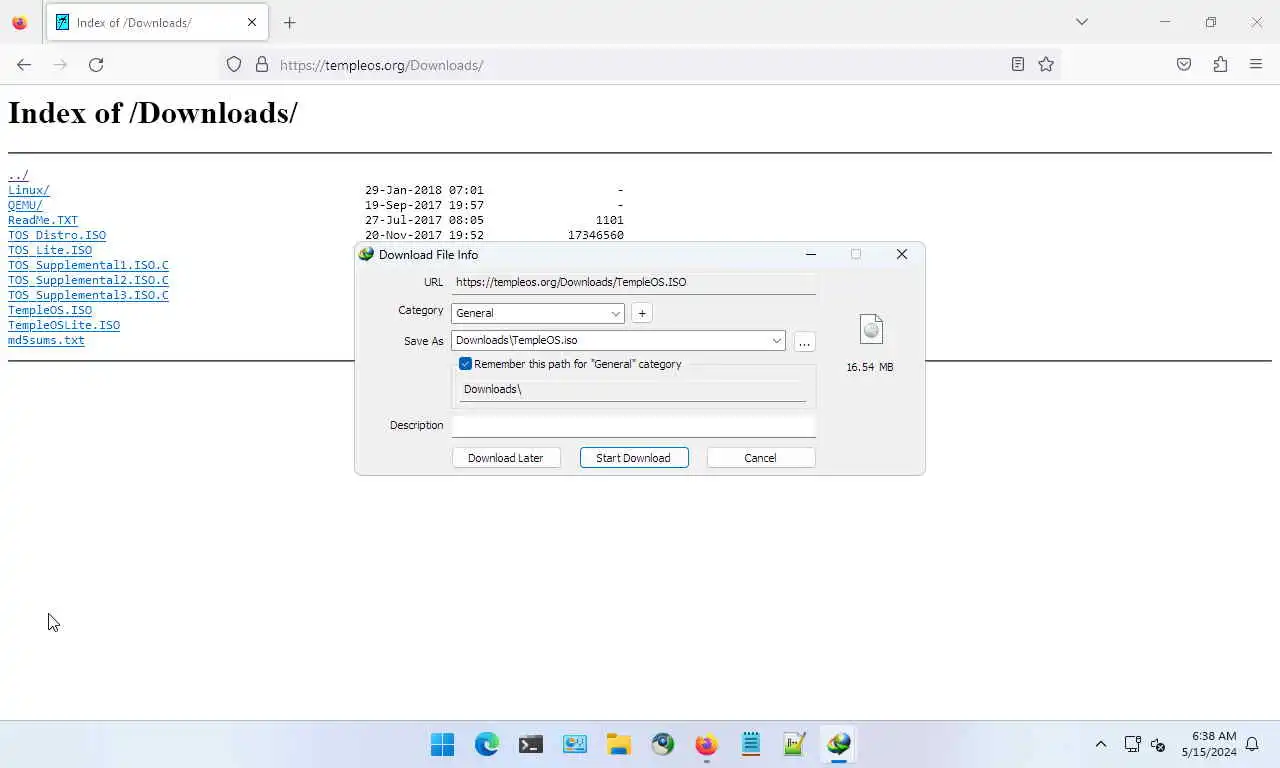
Task: Open TOS_Supplemental2.ISO.C link
Action: click(88, 280)
